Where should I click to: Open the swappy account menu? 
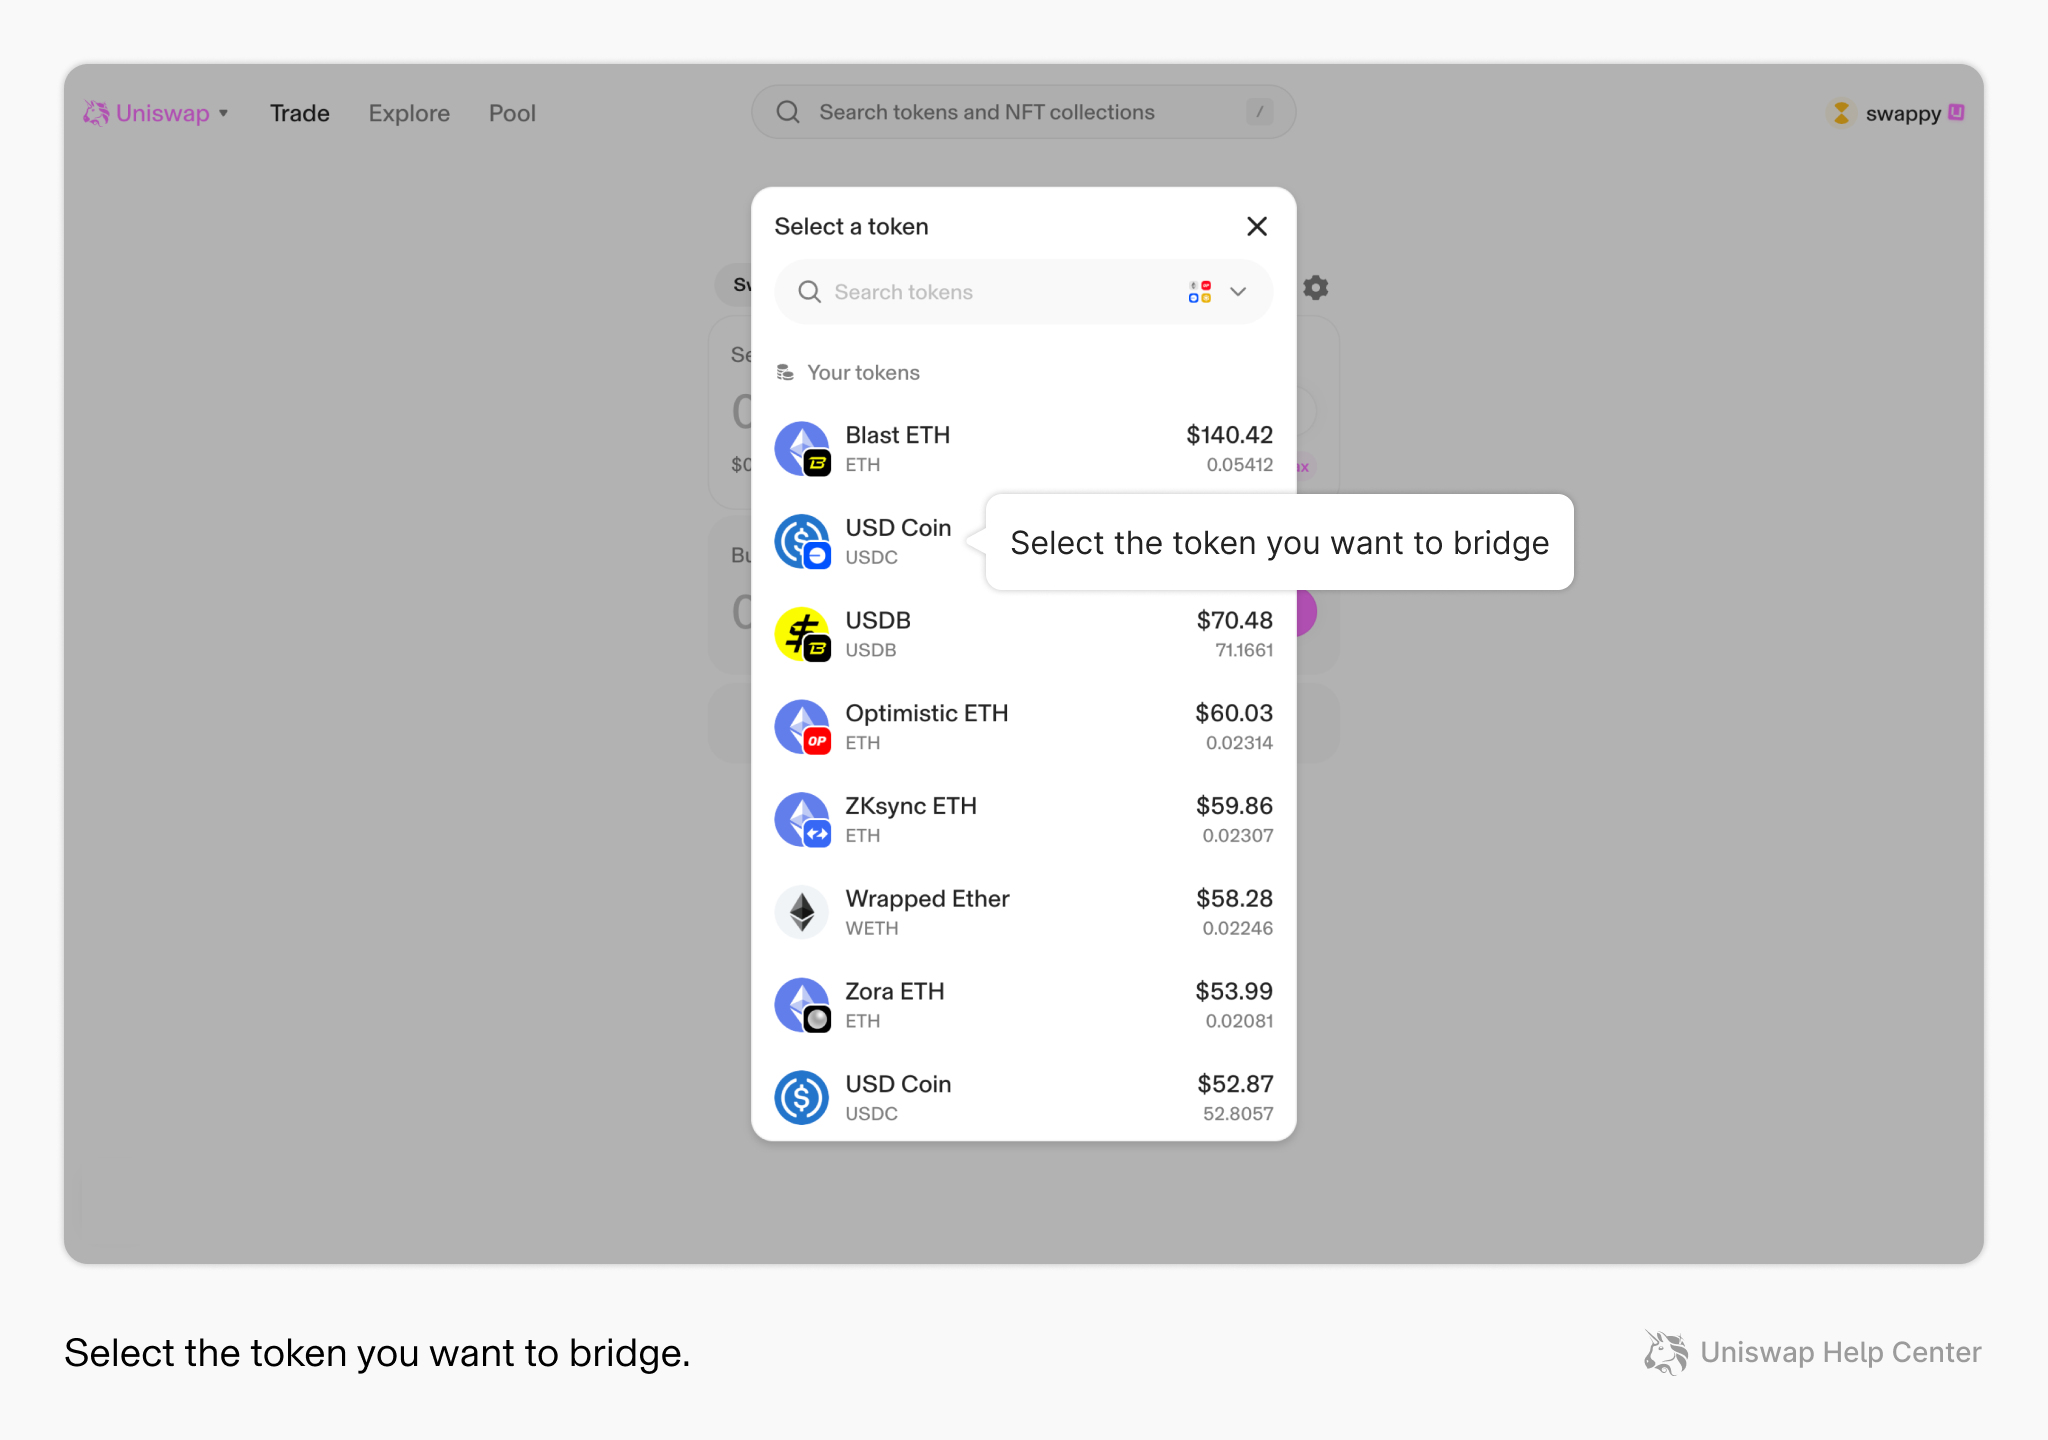[1895, 113]
